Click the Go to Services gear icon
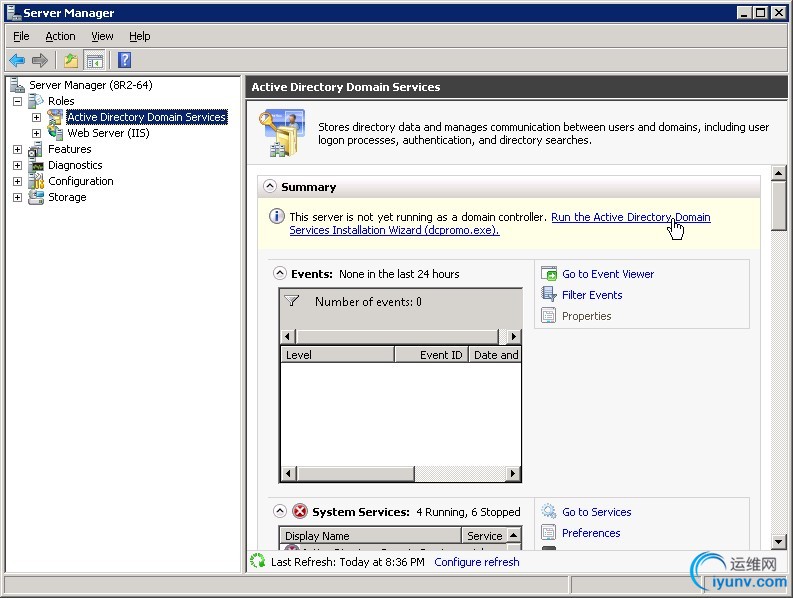The height and width of the screenshot is (598, 793). pyautogui.click(x=549, y=511)
